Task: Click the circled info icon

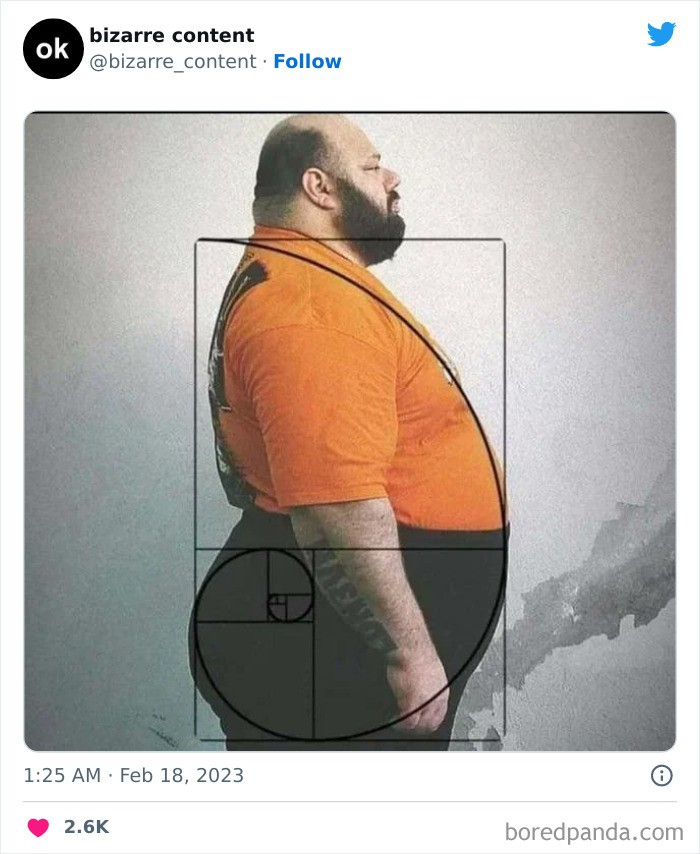Action: [x=661, y=775]
